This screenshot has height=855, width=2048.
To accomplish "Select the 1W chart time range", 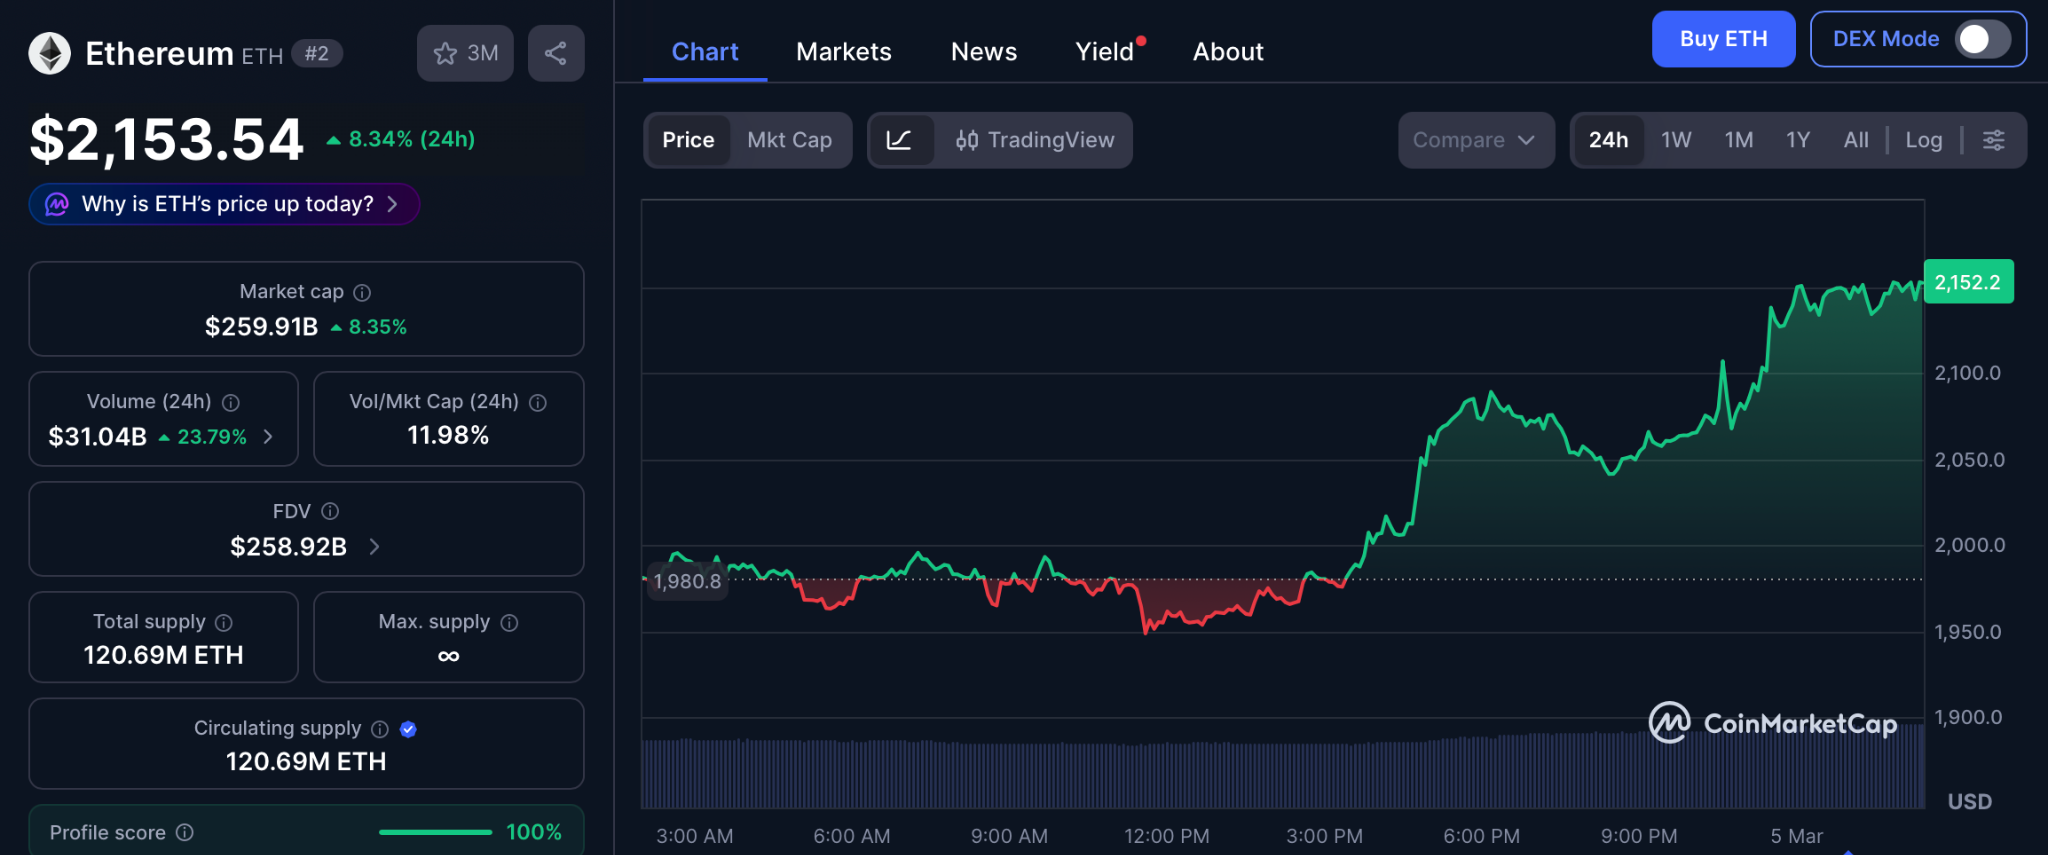I will tap(1676, 140).
